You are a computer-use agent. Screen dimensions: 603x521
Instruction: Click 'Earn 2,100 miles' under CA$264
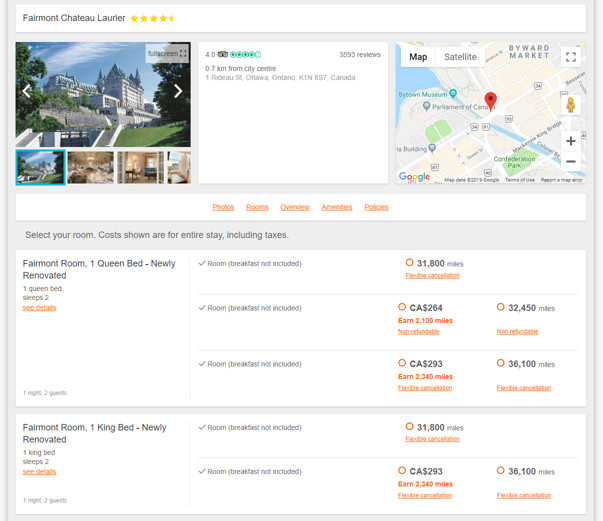[x=425, y=320]
